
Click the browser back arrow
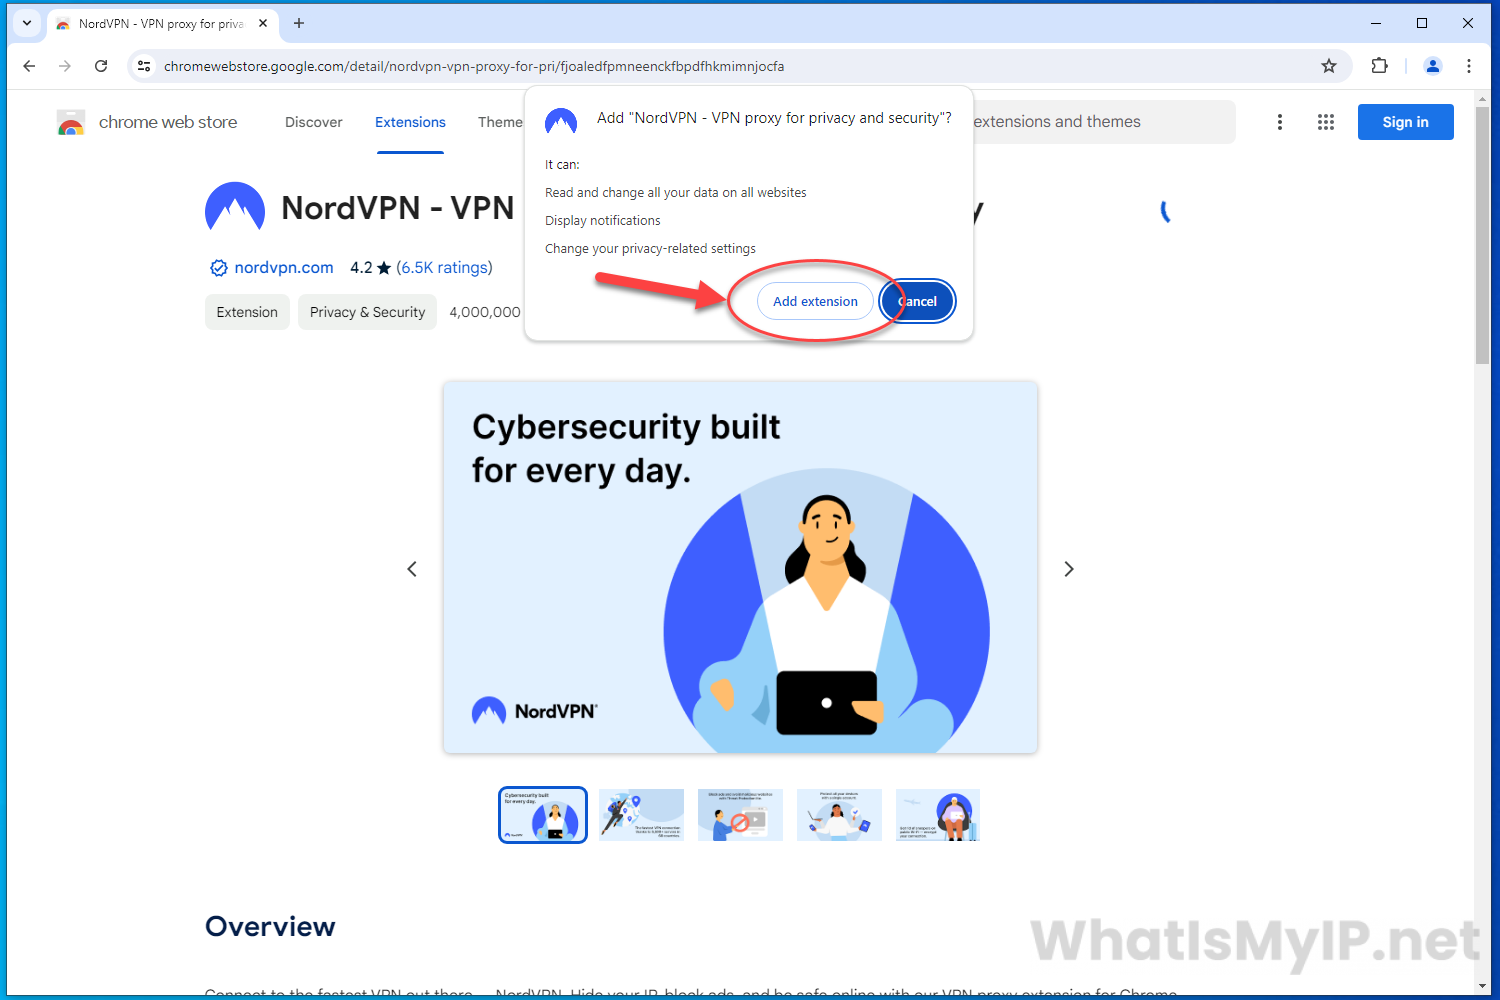click(29, 66)
